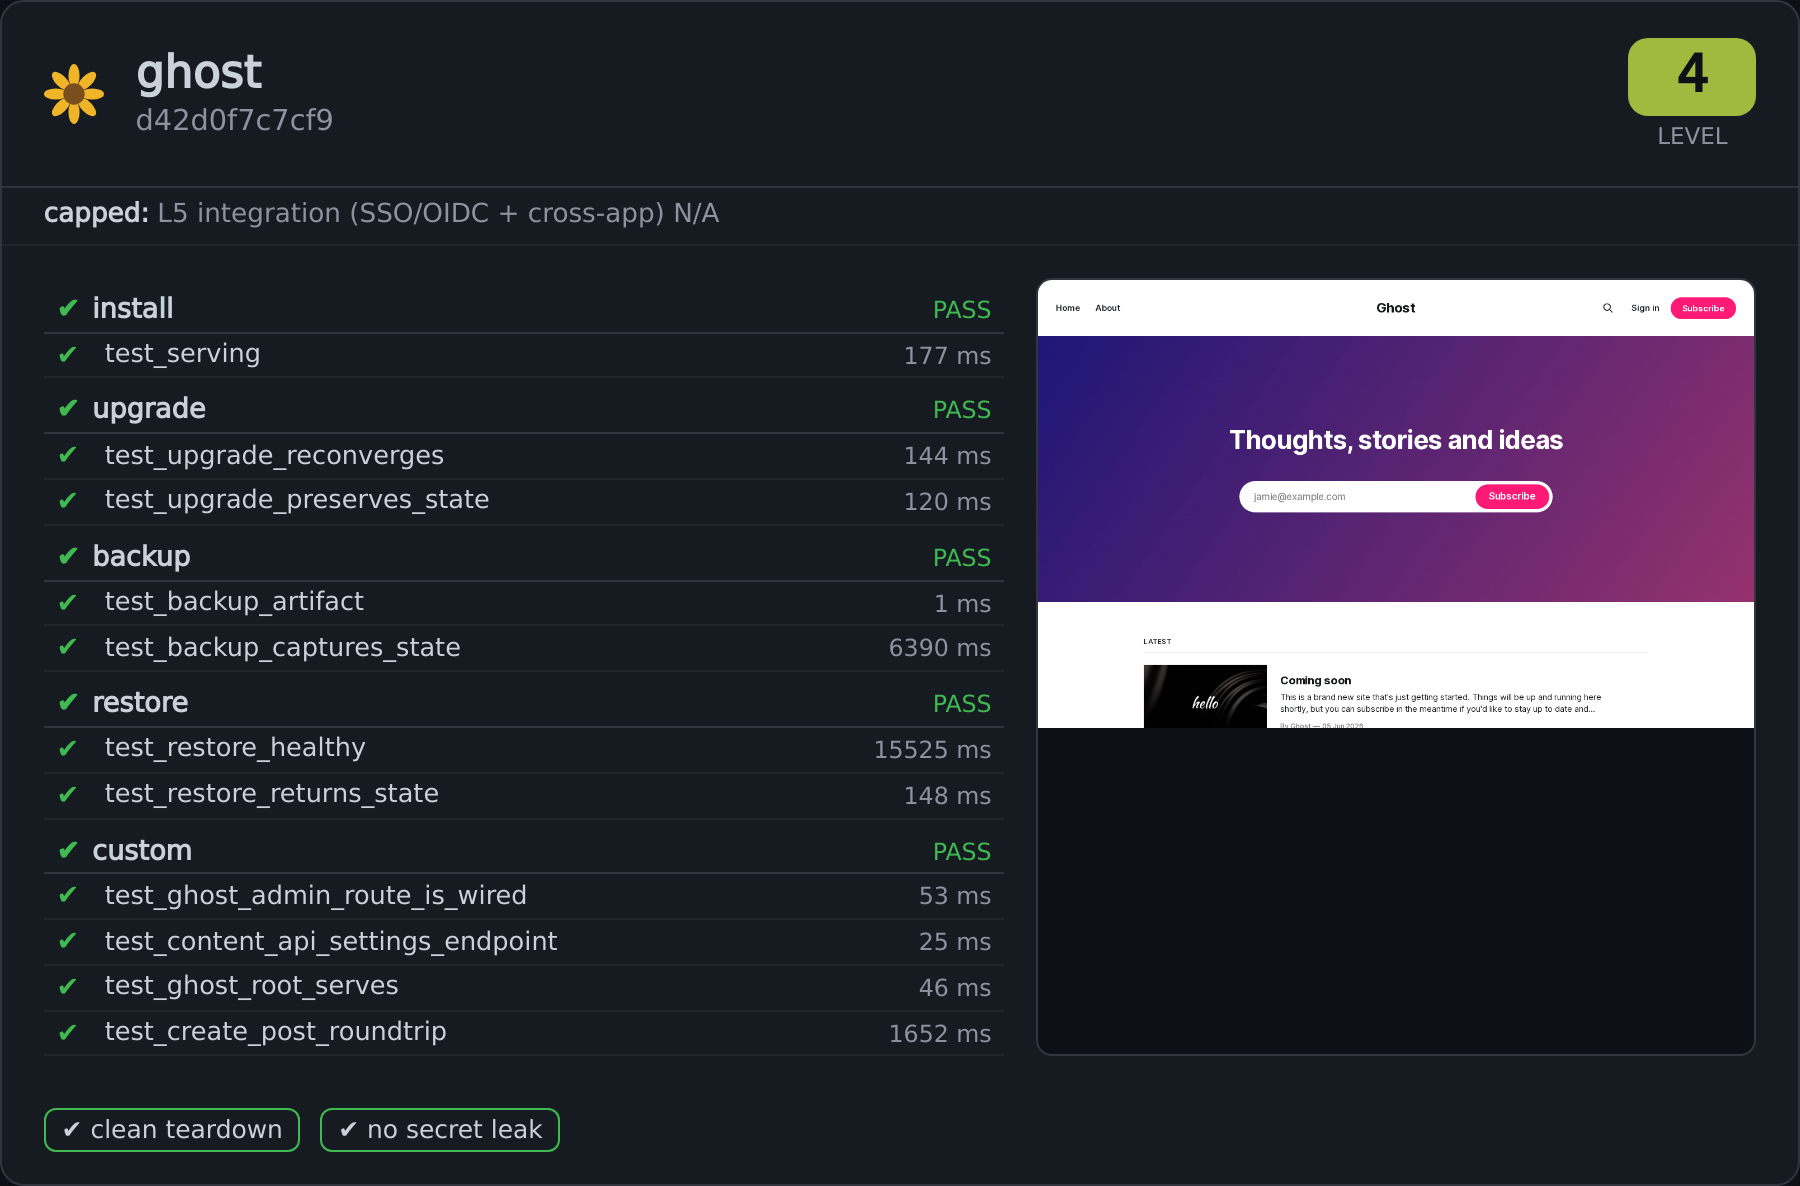Click the checkmark beside test_ghost_admin_route_is_wired
1800x1186 pixels.
point(68,895)
